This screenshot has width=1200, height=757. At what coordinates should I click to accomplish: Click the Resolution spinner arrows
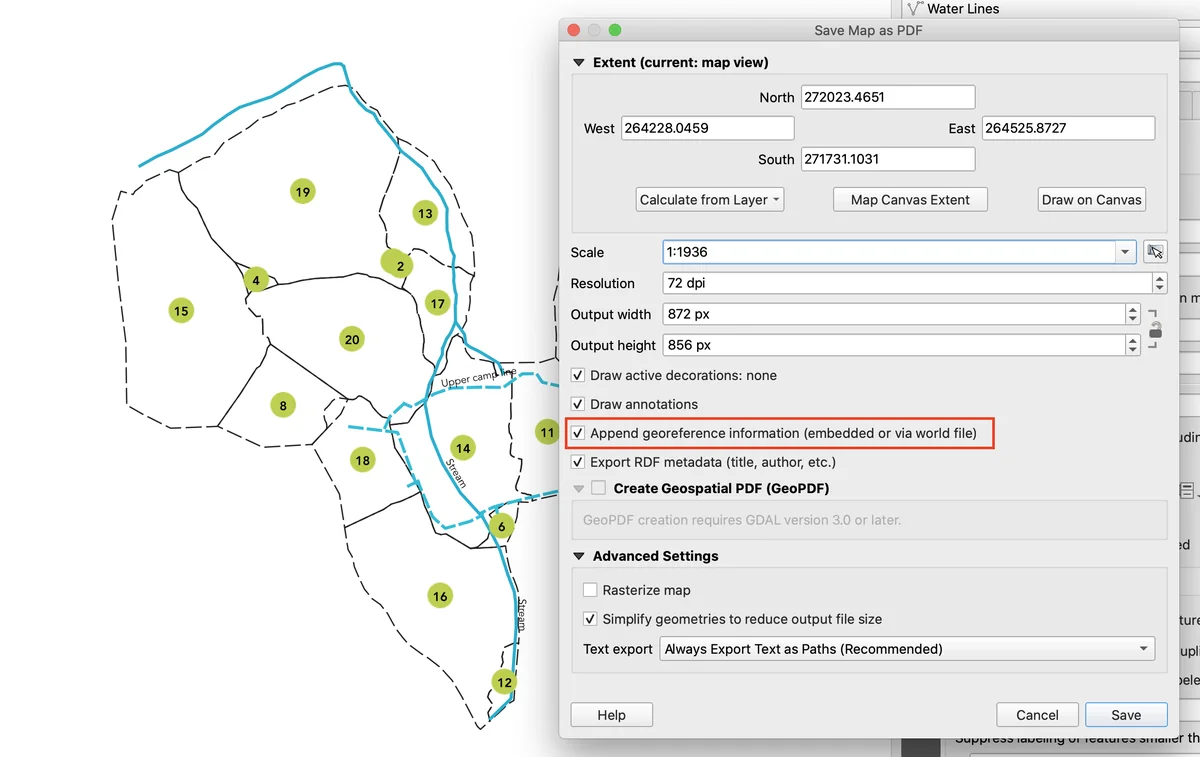(x=1159, y=283)
